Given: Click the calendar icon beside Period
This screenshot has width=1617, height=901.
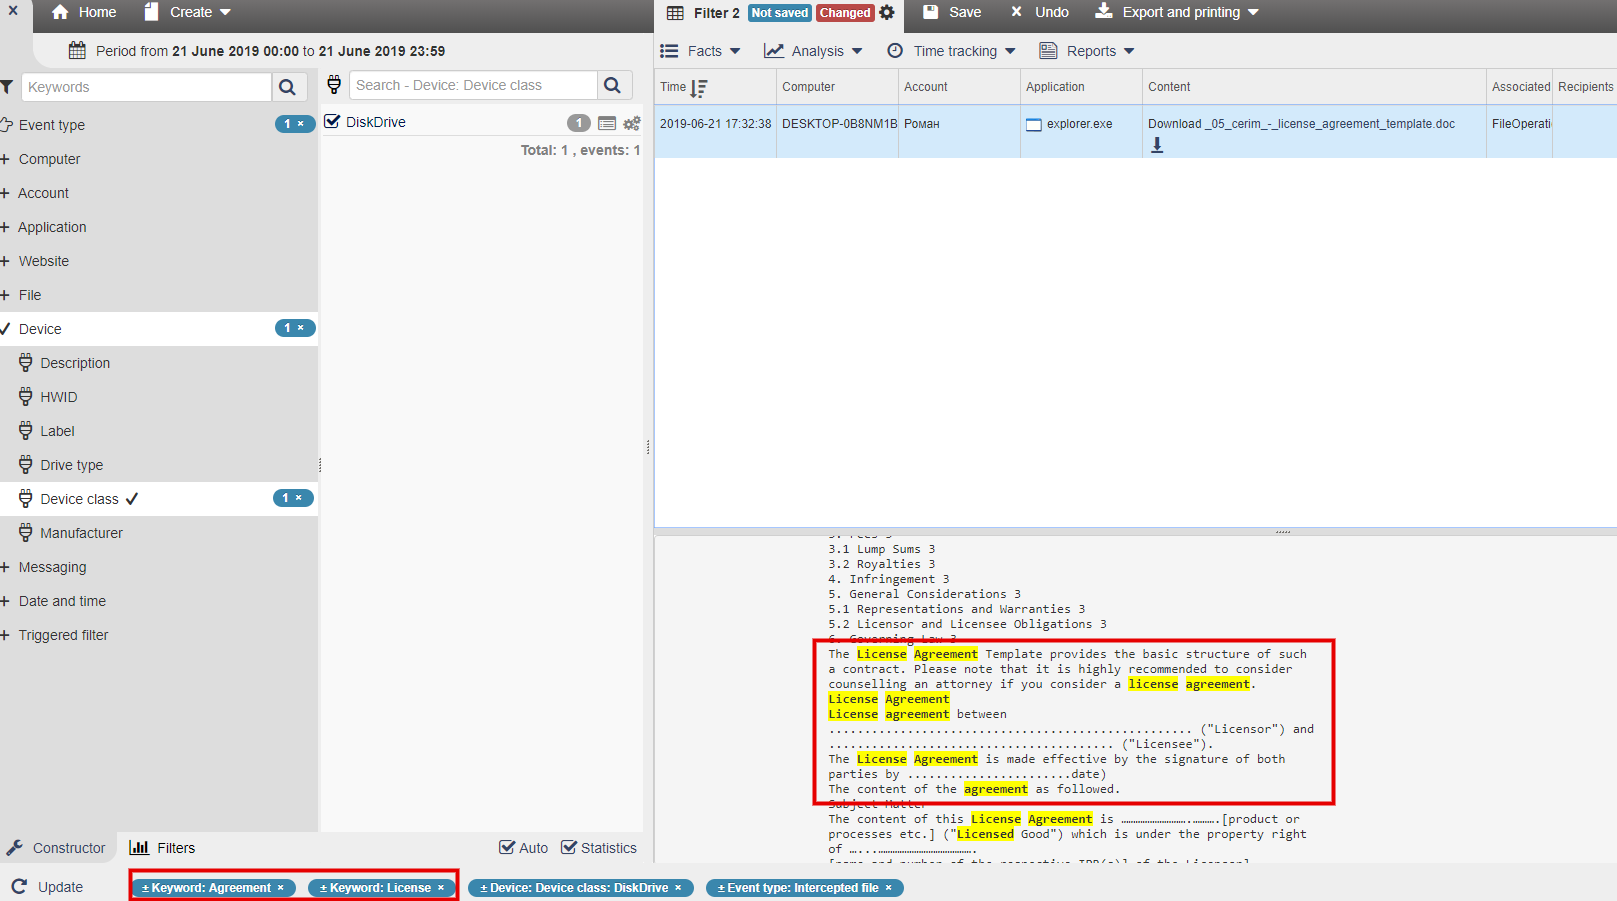Looking at the screenshot, I should click(x=77, y=51).
